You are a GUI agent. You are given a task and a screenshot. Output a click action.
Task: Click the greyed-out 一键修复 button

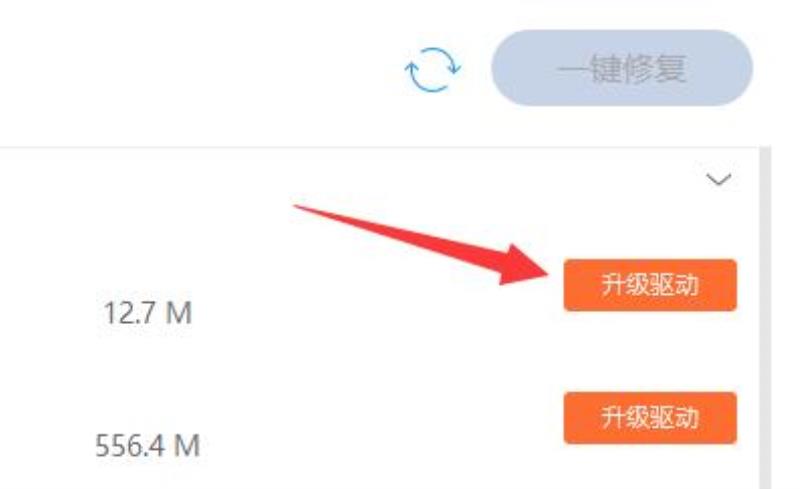tap(622, 68)
